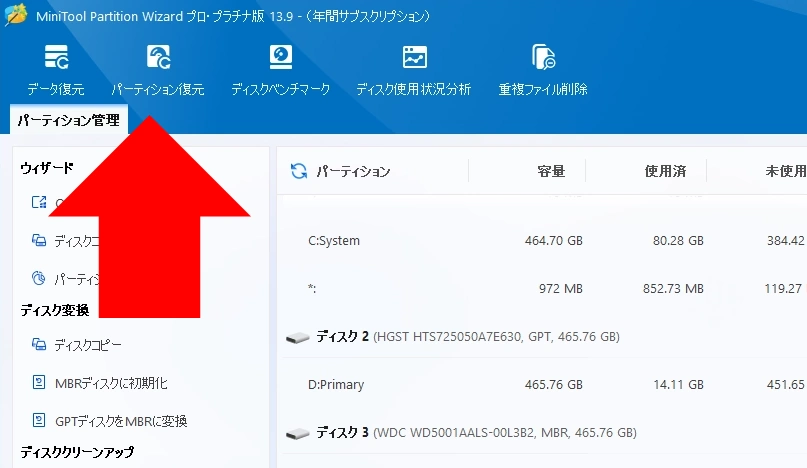807x468 pixels.
Task: Click the 14.11 GB used cell
Action: coord(678,385)
